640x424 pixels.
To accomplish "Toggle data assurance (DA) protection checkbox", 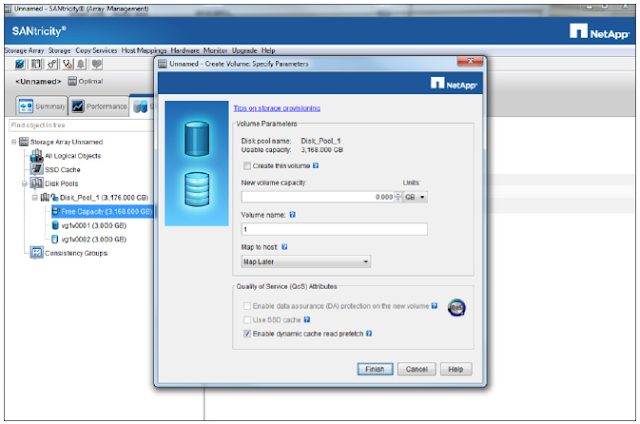I will (x=247, y=306).
